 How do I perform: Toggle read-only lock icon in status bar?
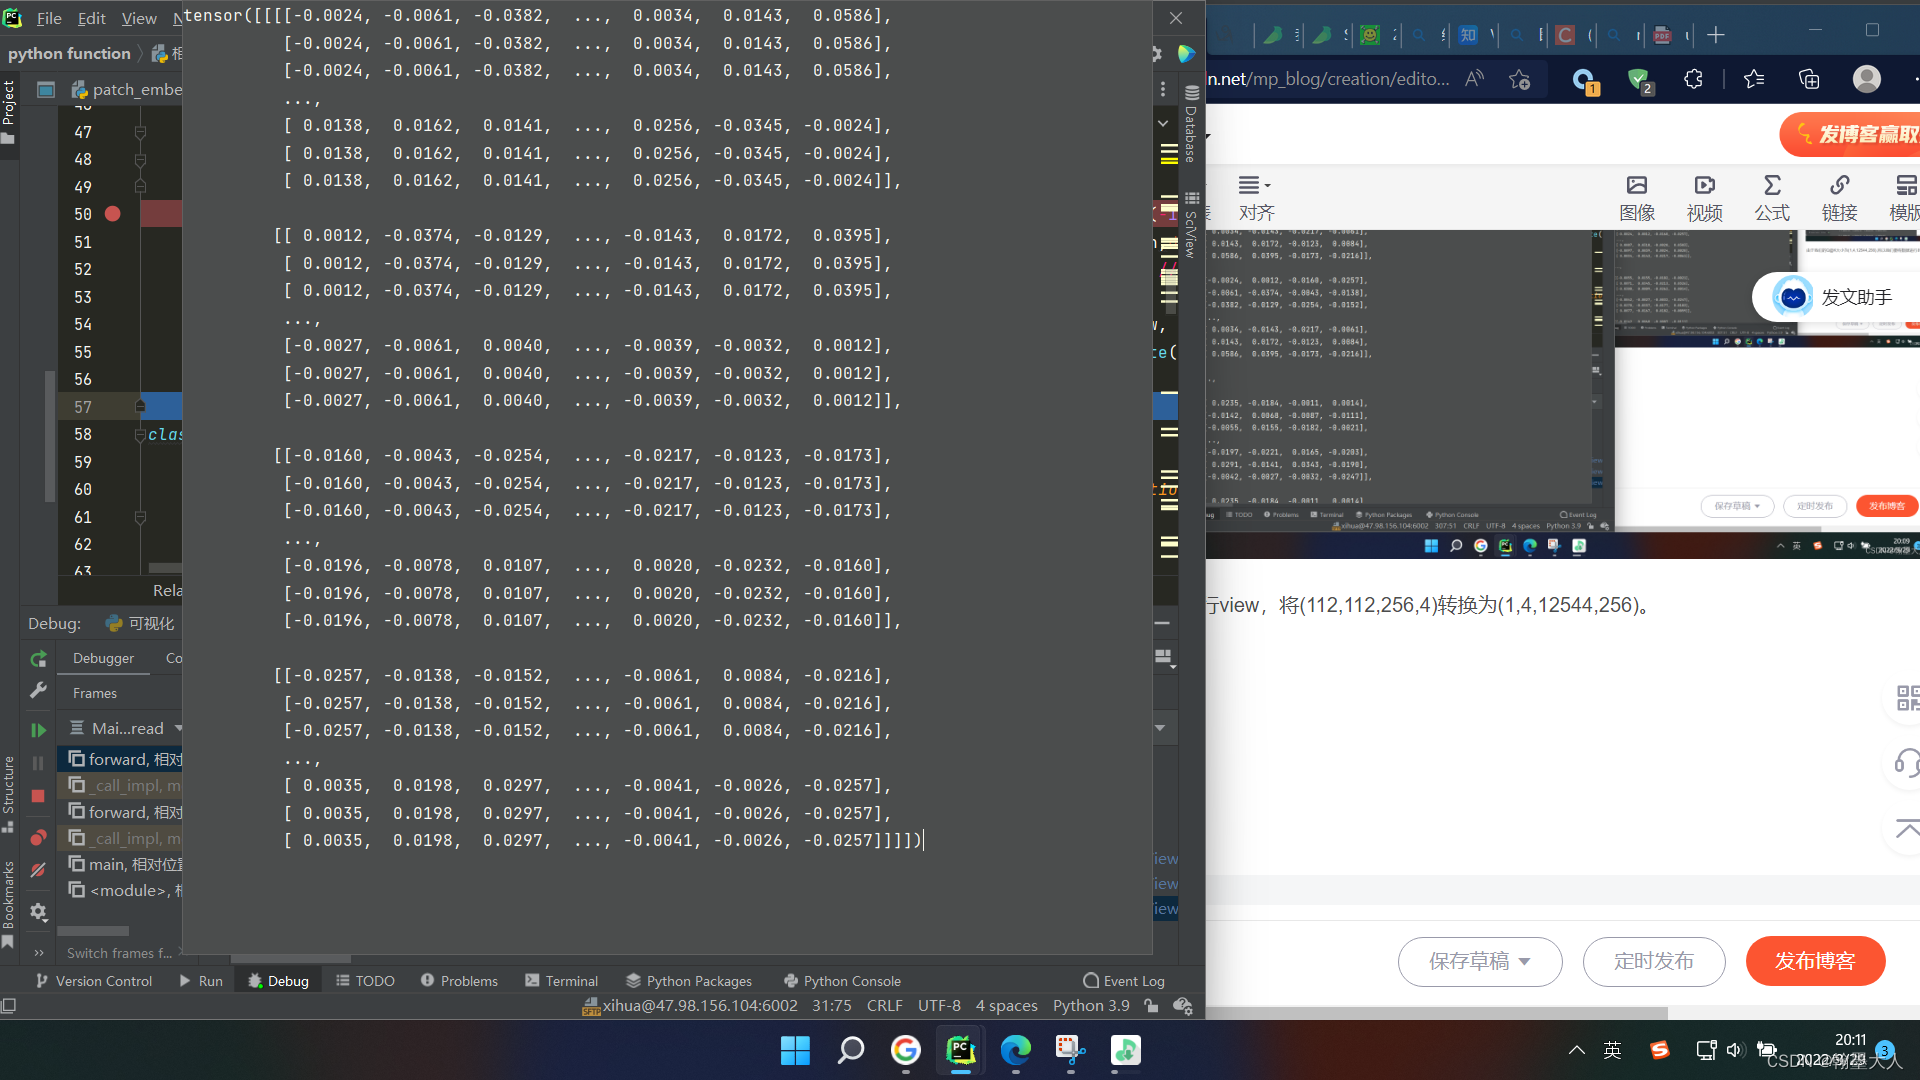[1151, 1006]
